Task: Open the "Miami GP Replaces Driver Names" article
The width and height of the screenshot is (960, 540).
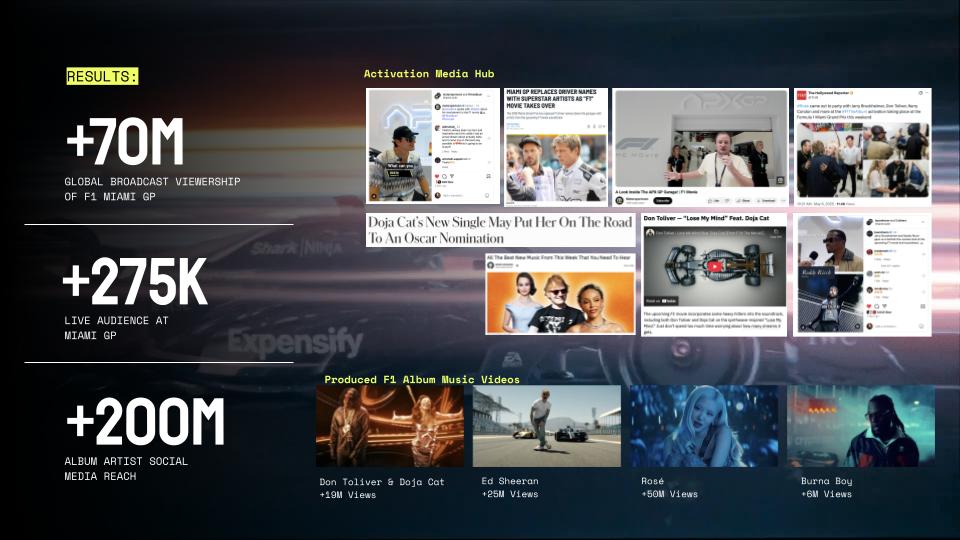Action: 556,146
